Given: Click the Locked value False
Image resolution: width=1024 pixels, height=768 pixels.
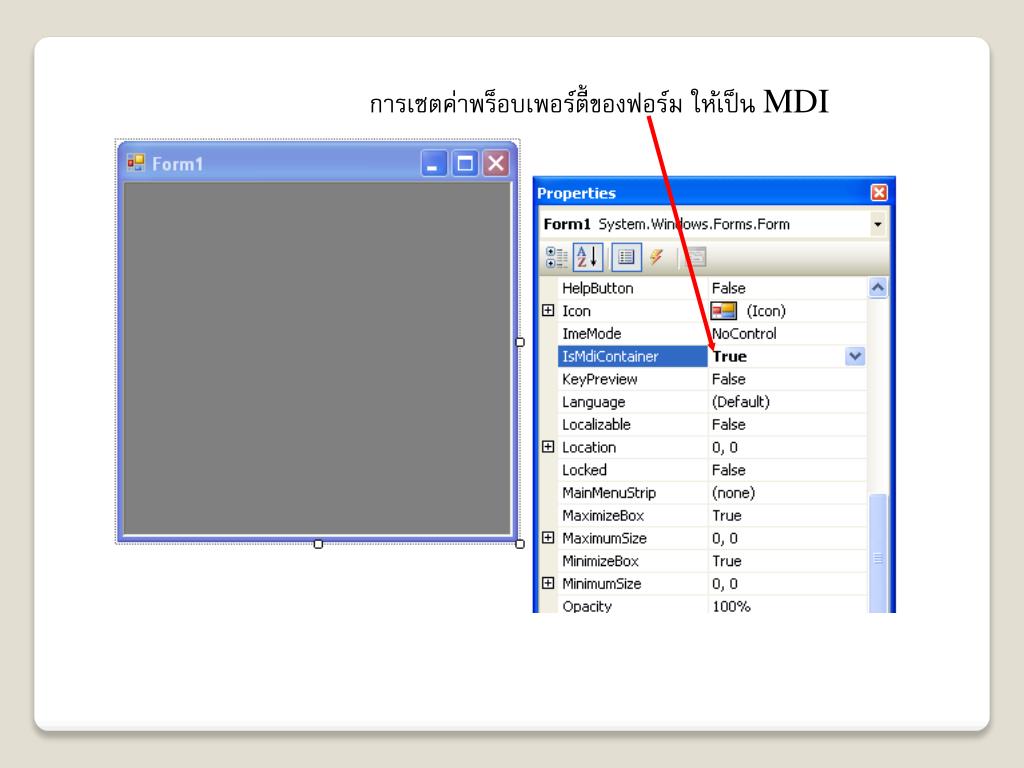Looking at the screenshot, I should pyautogui.click(x=728, y=470).
